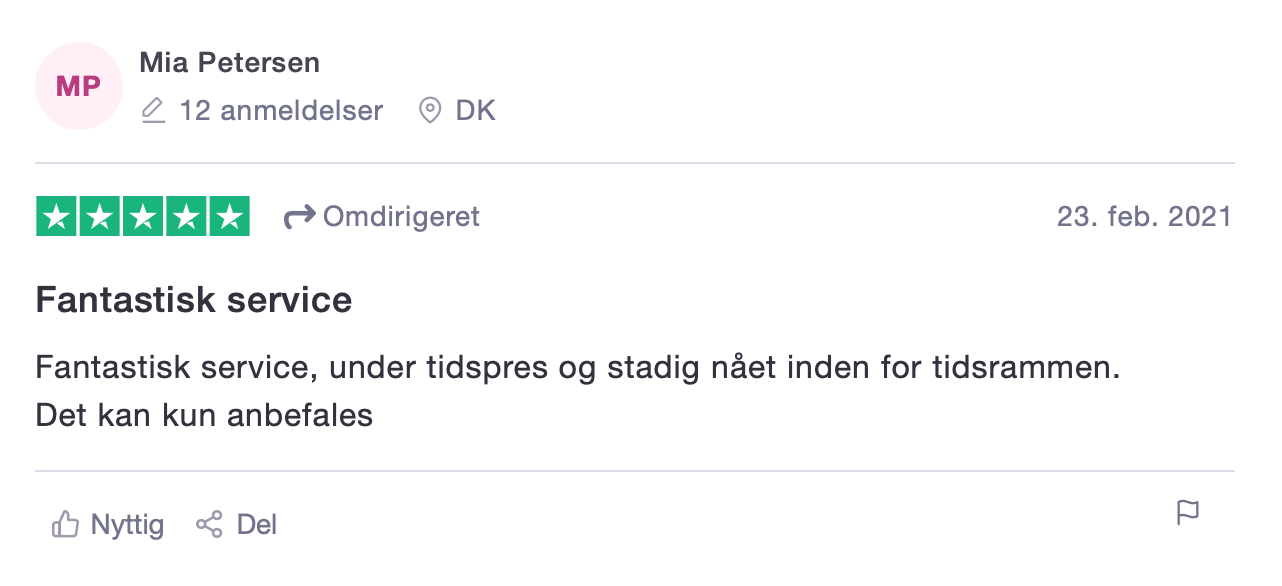1282x586 pixels.
Task: Report the review with the flag icon
Action: 1187,513
